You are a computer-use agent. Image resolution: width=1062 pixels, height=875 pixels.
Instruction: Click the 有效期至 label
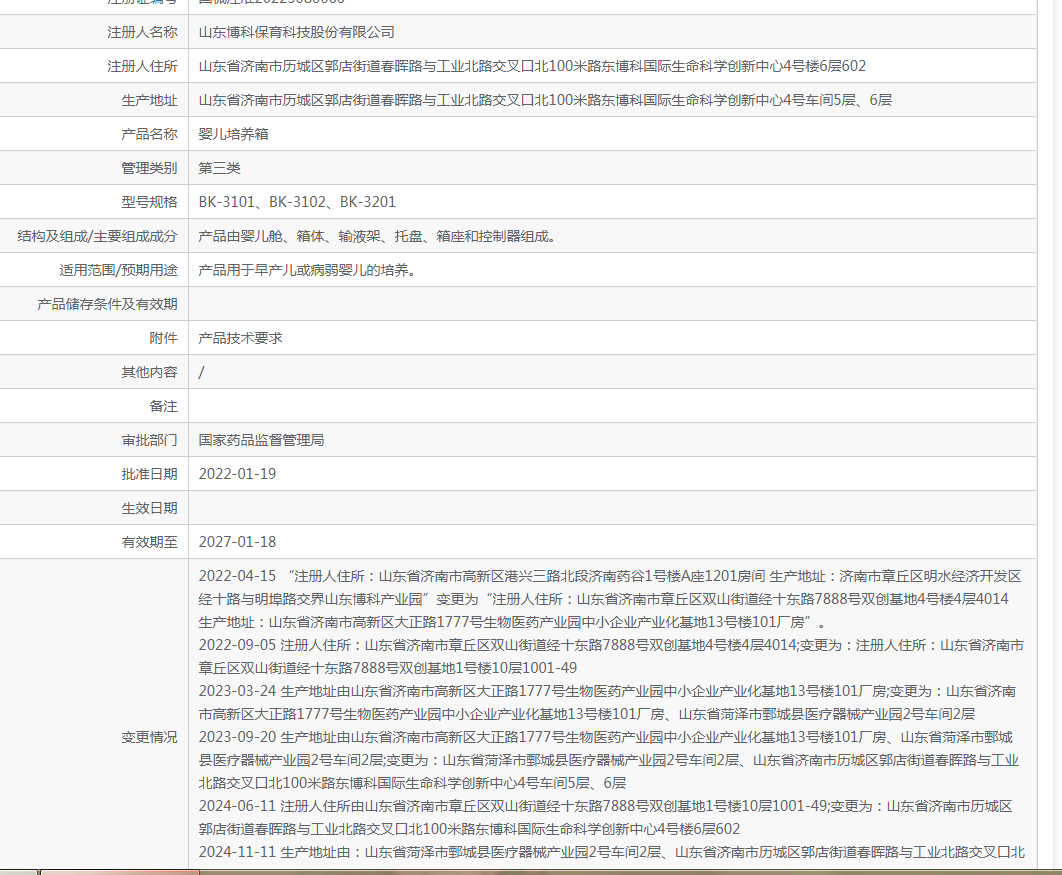pos(149,542)
